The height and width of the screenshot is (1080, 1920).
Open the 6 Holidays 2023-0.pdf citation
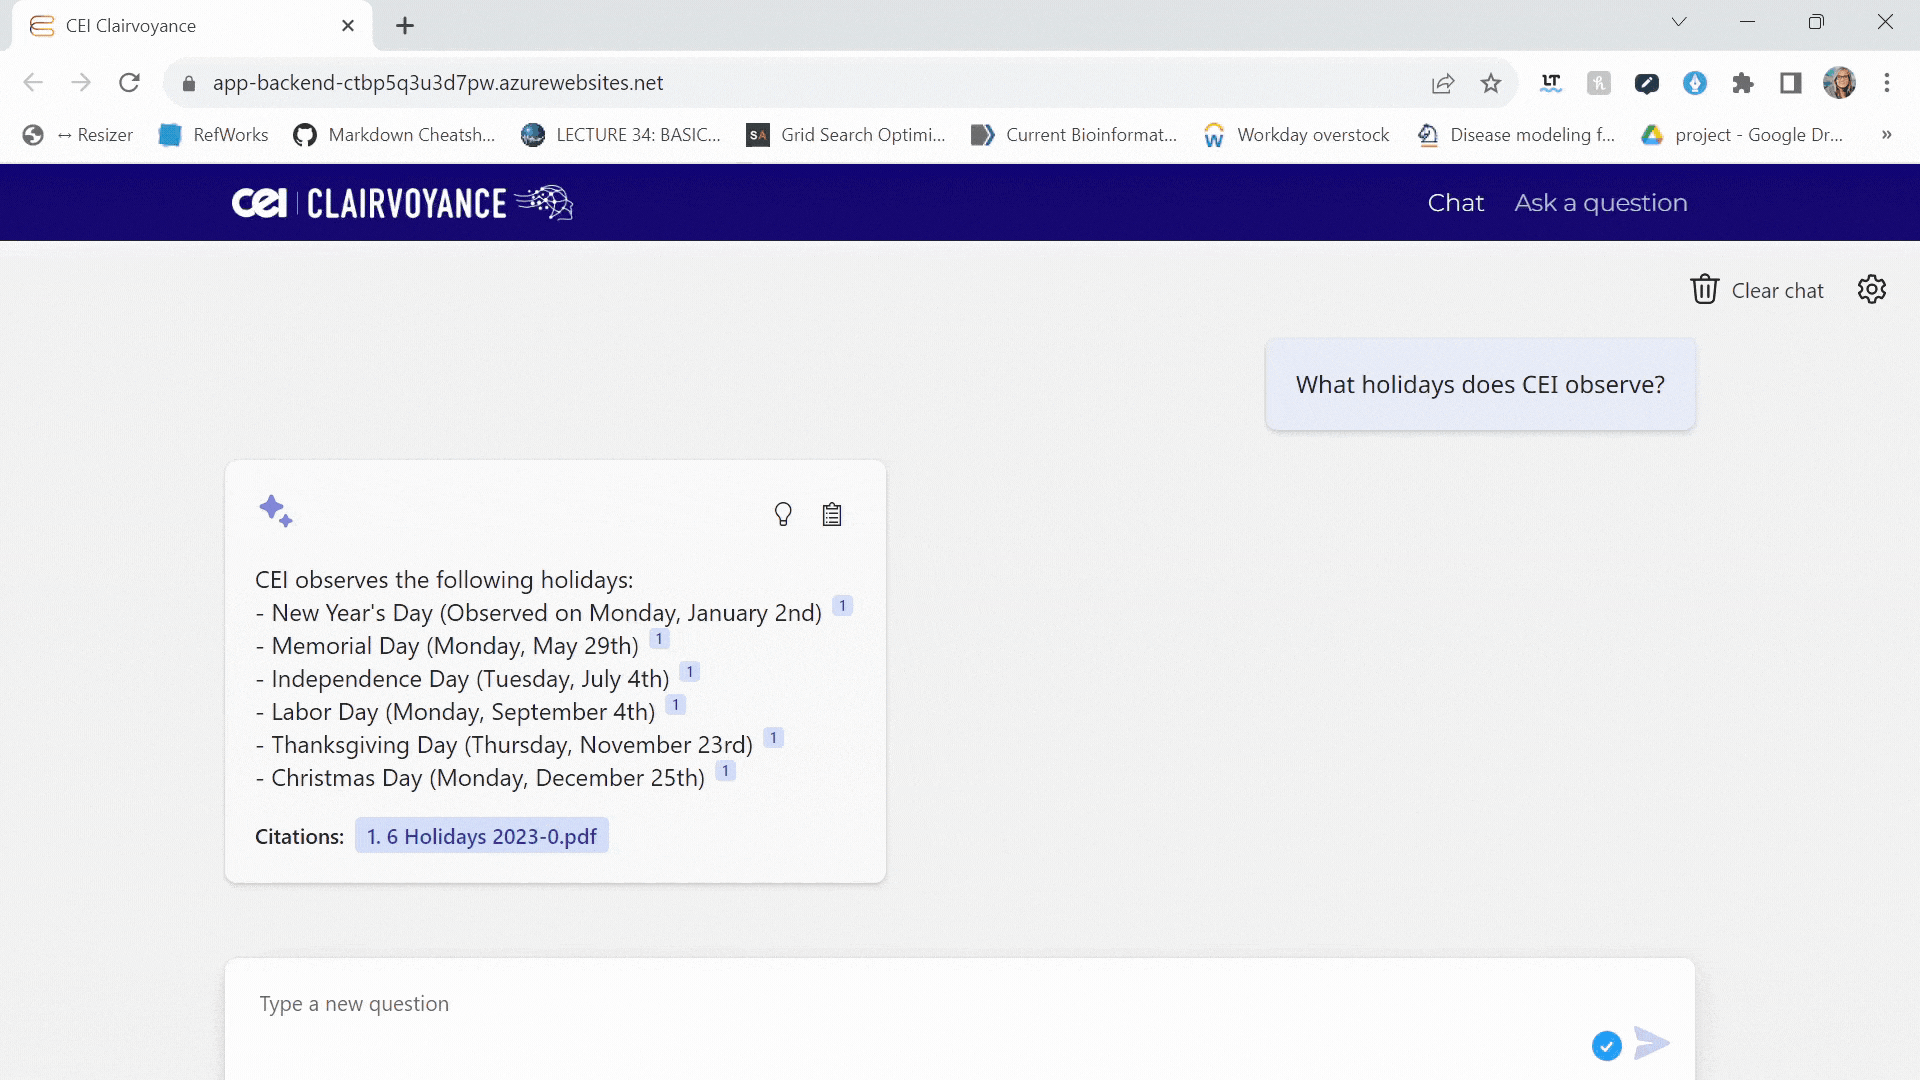(481, 836)
